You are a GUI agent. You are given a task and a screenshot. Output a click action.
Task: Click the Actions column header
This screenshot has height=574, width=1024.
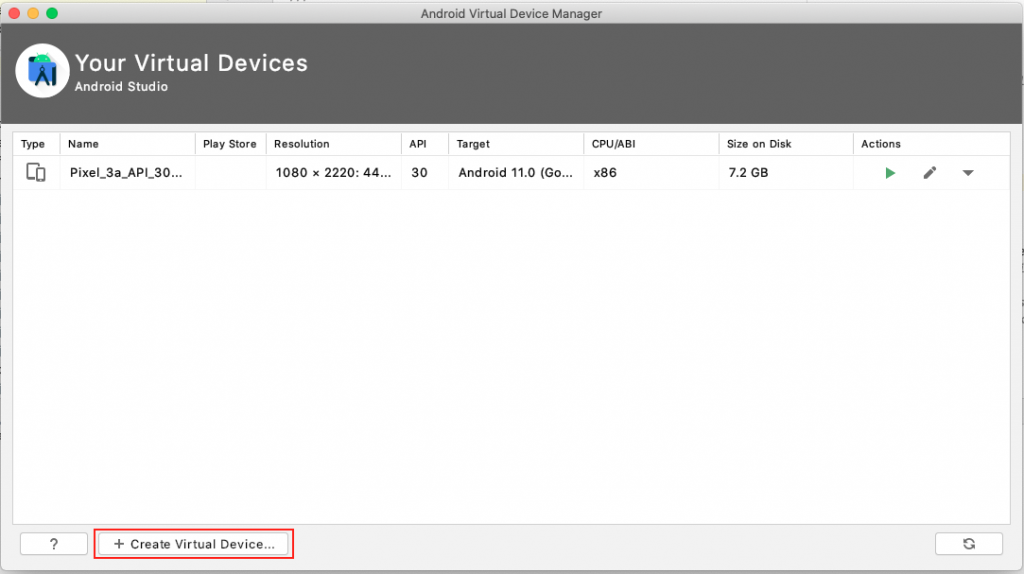(931, 144)
